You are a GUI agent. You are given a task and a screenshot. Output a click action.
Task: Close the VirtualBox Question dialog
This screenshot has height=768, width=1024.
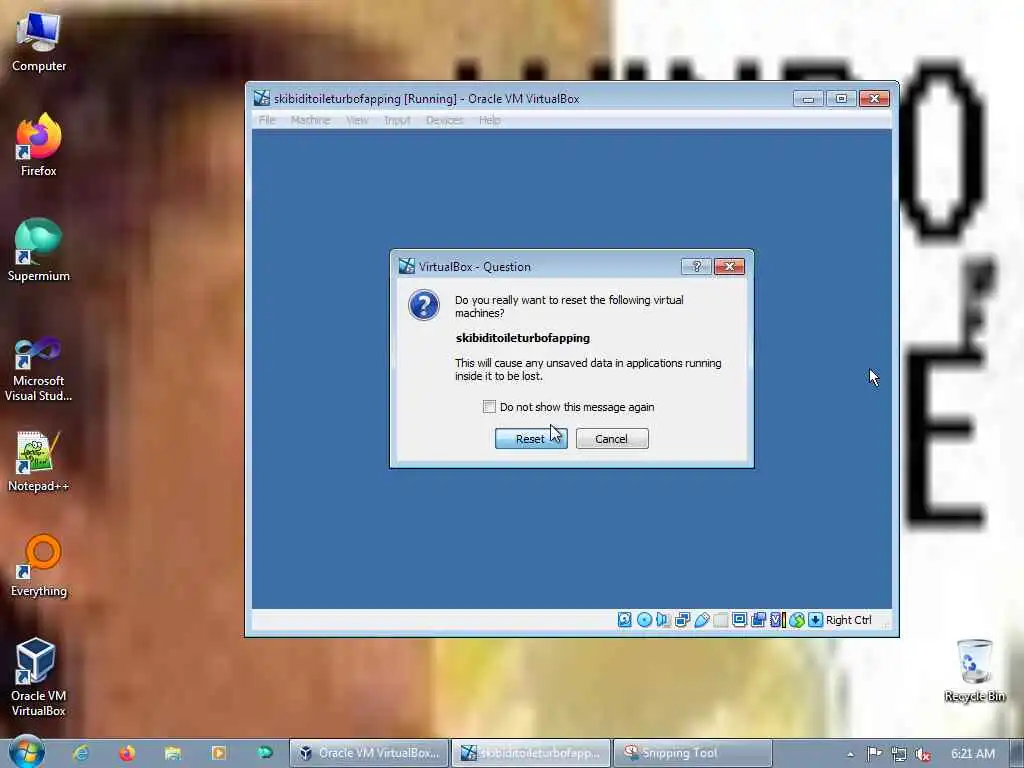point(729,266)
